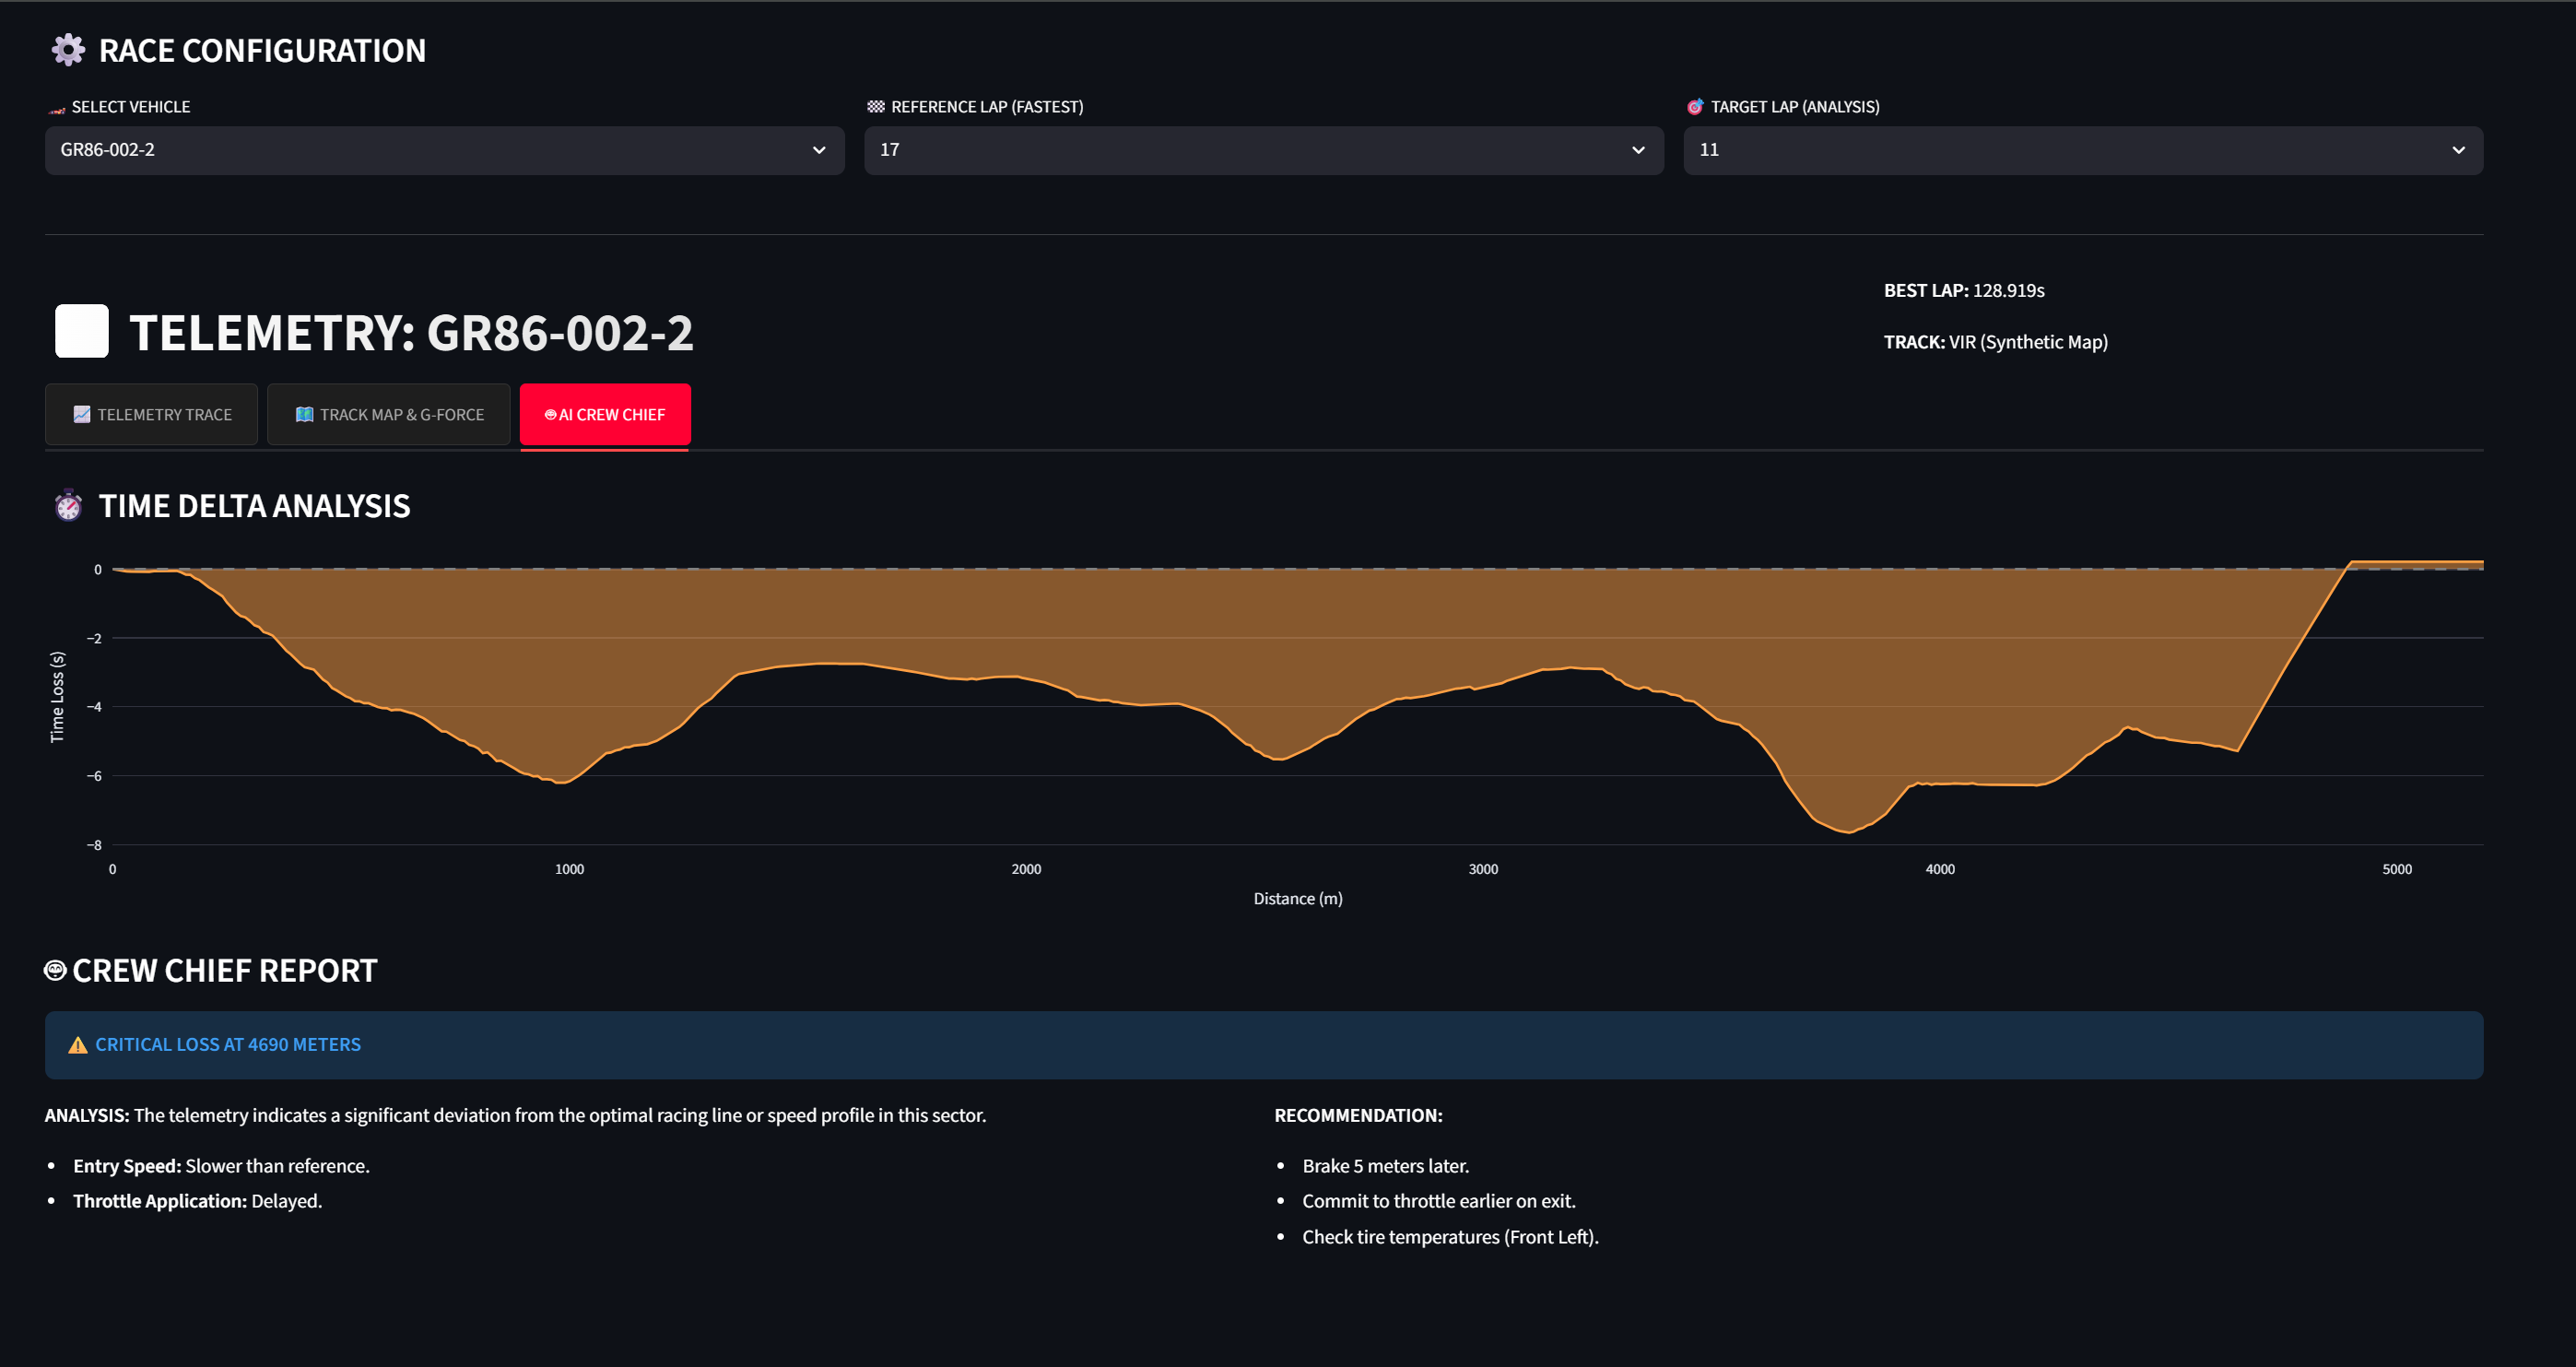
Task: Click the 1000 tick on the distance axis
Action: (569, 869)
